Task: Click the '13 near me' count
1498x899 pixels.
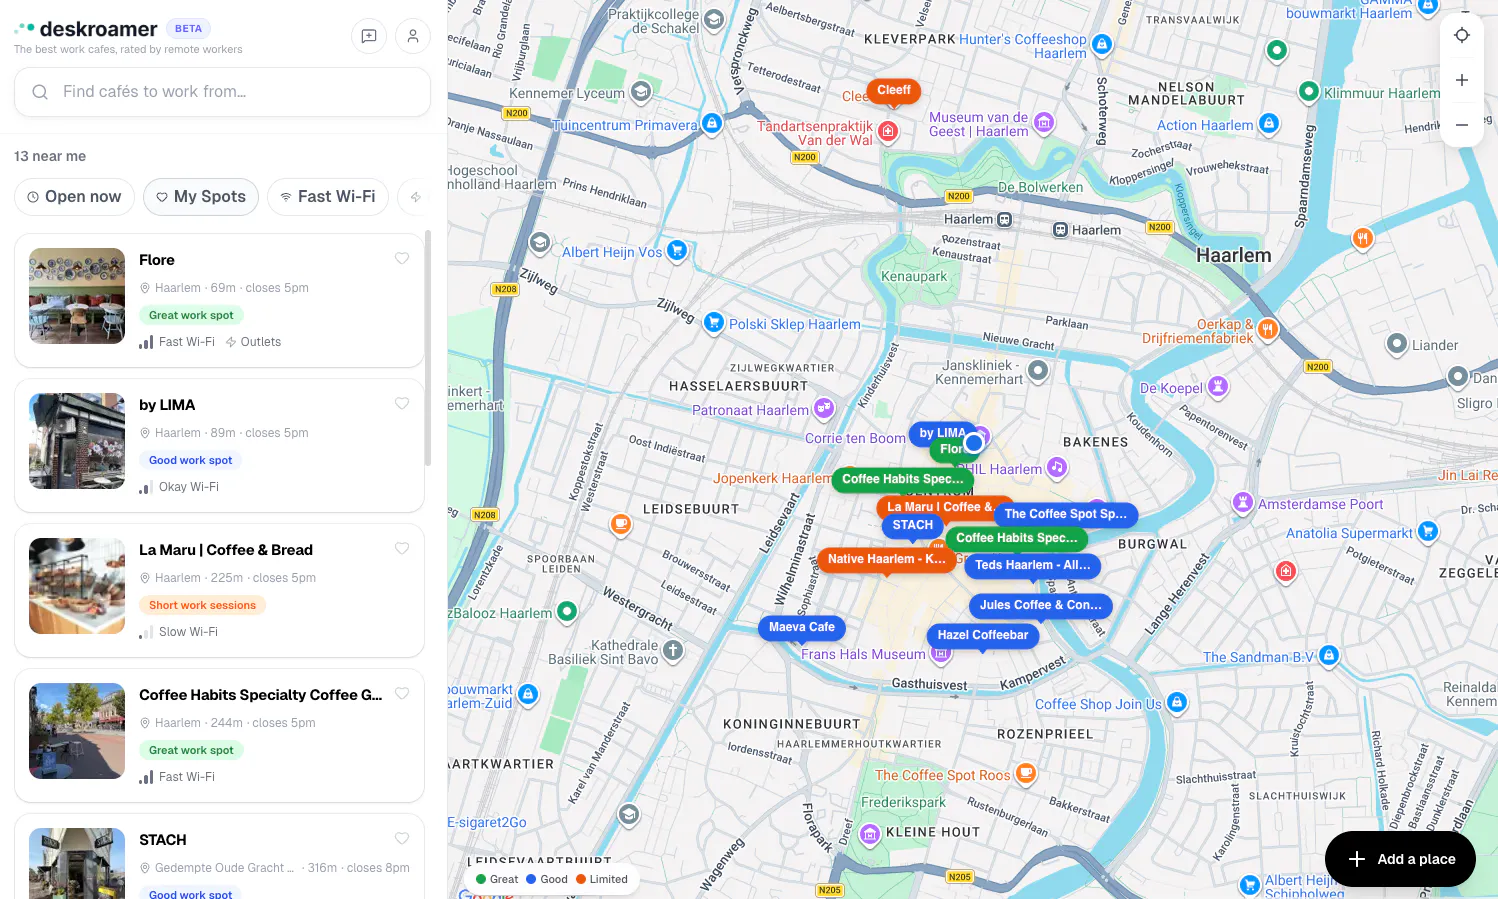Action: pyautogui.click(x=50, y=156)
